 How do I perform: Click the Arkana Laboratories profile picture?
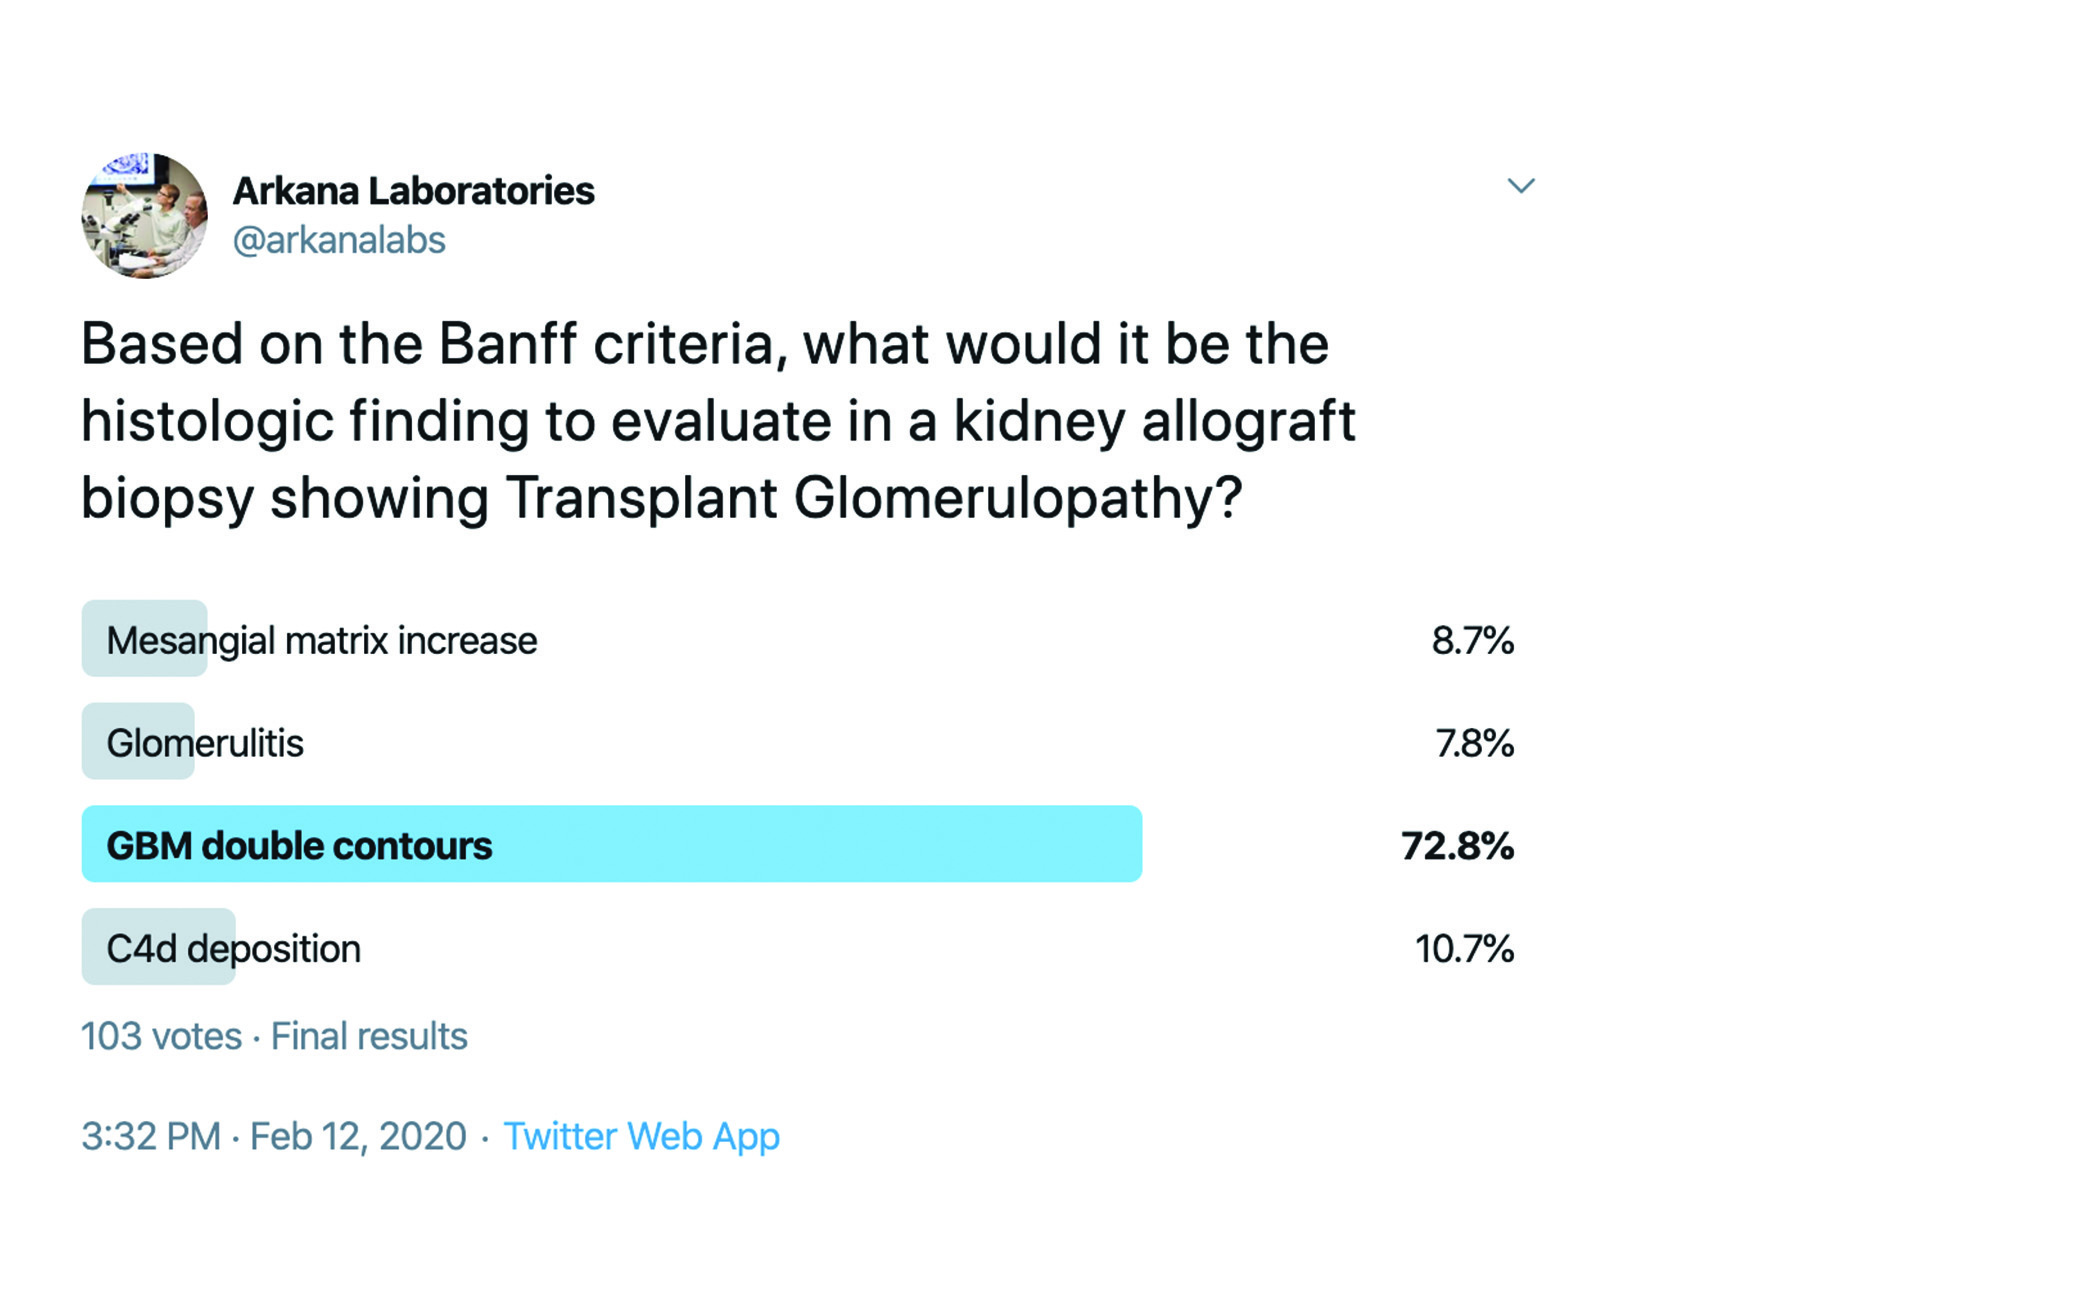pos(145,215)
